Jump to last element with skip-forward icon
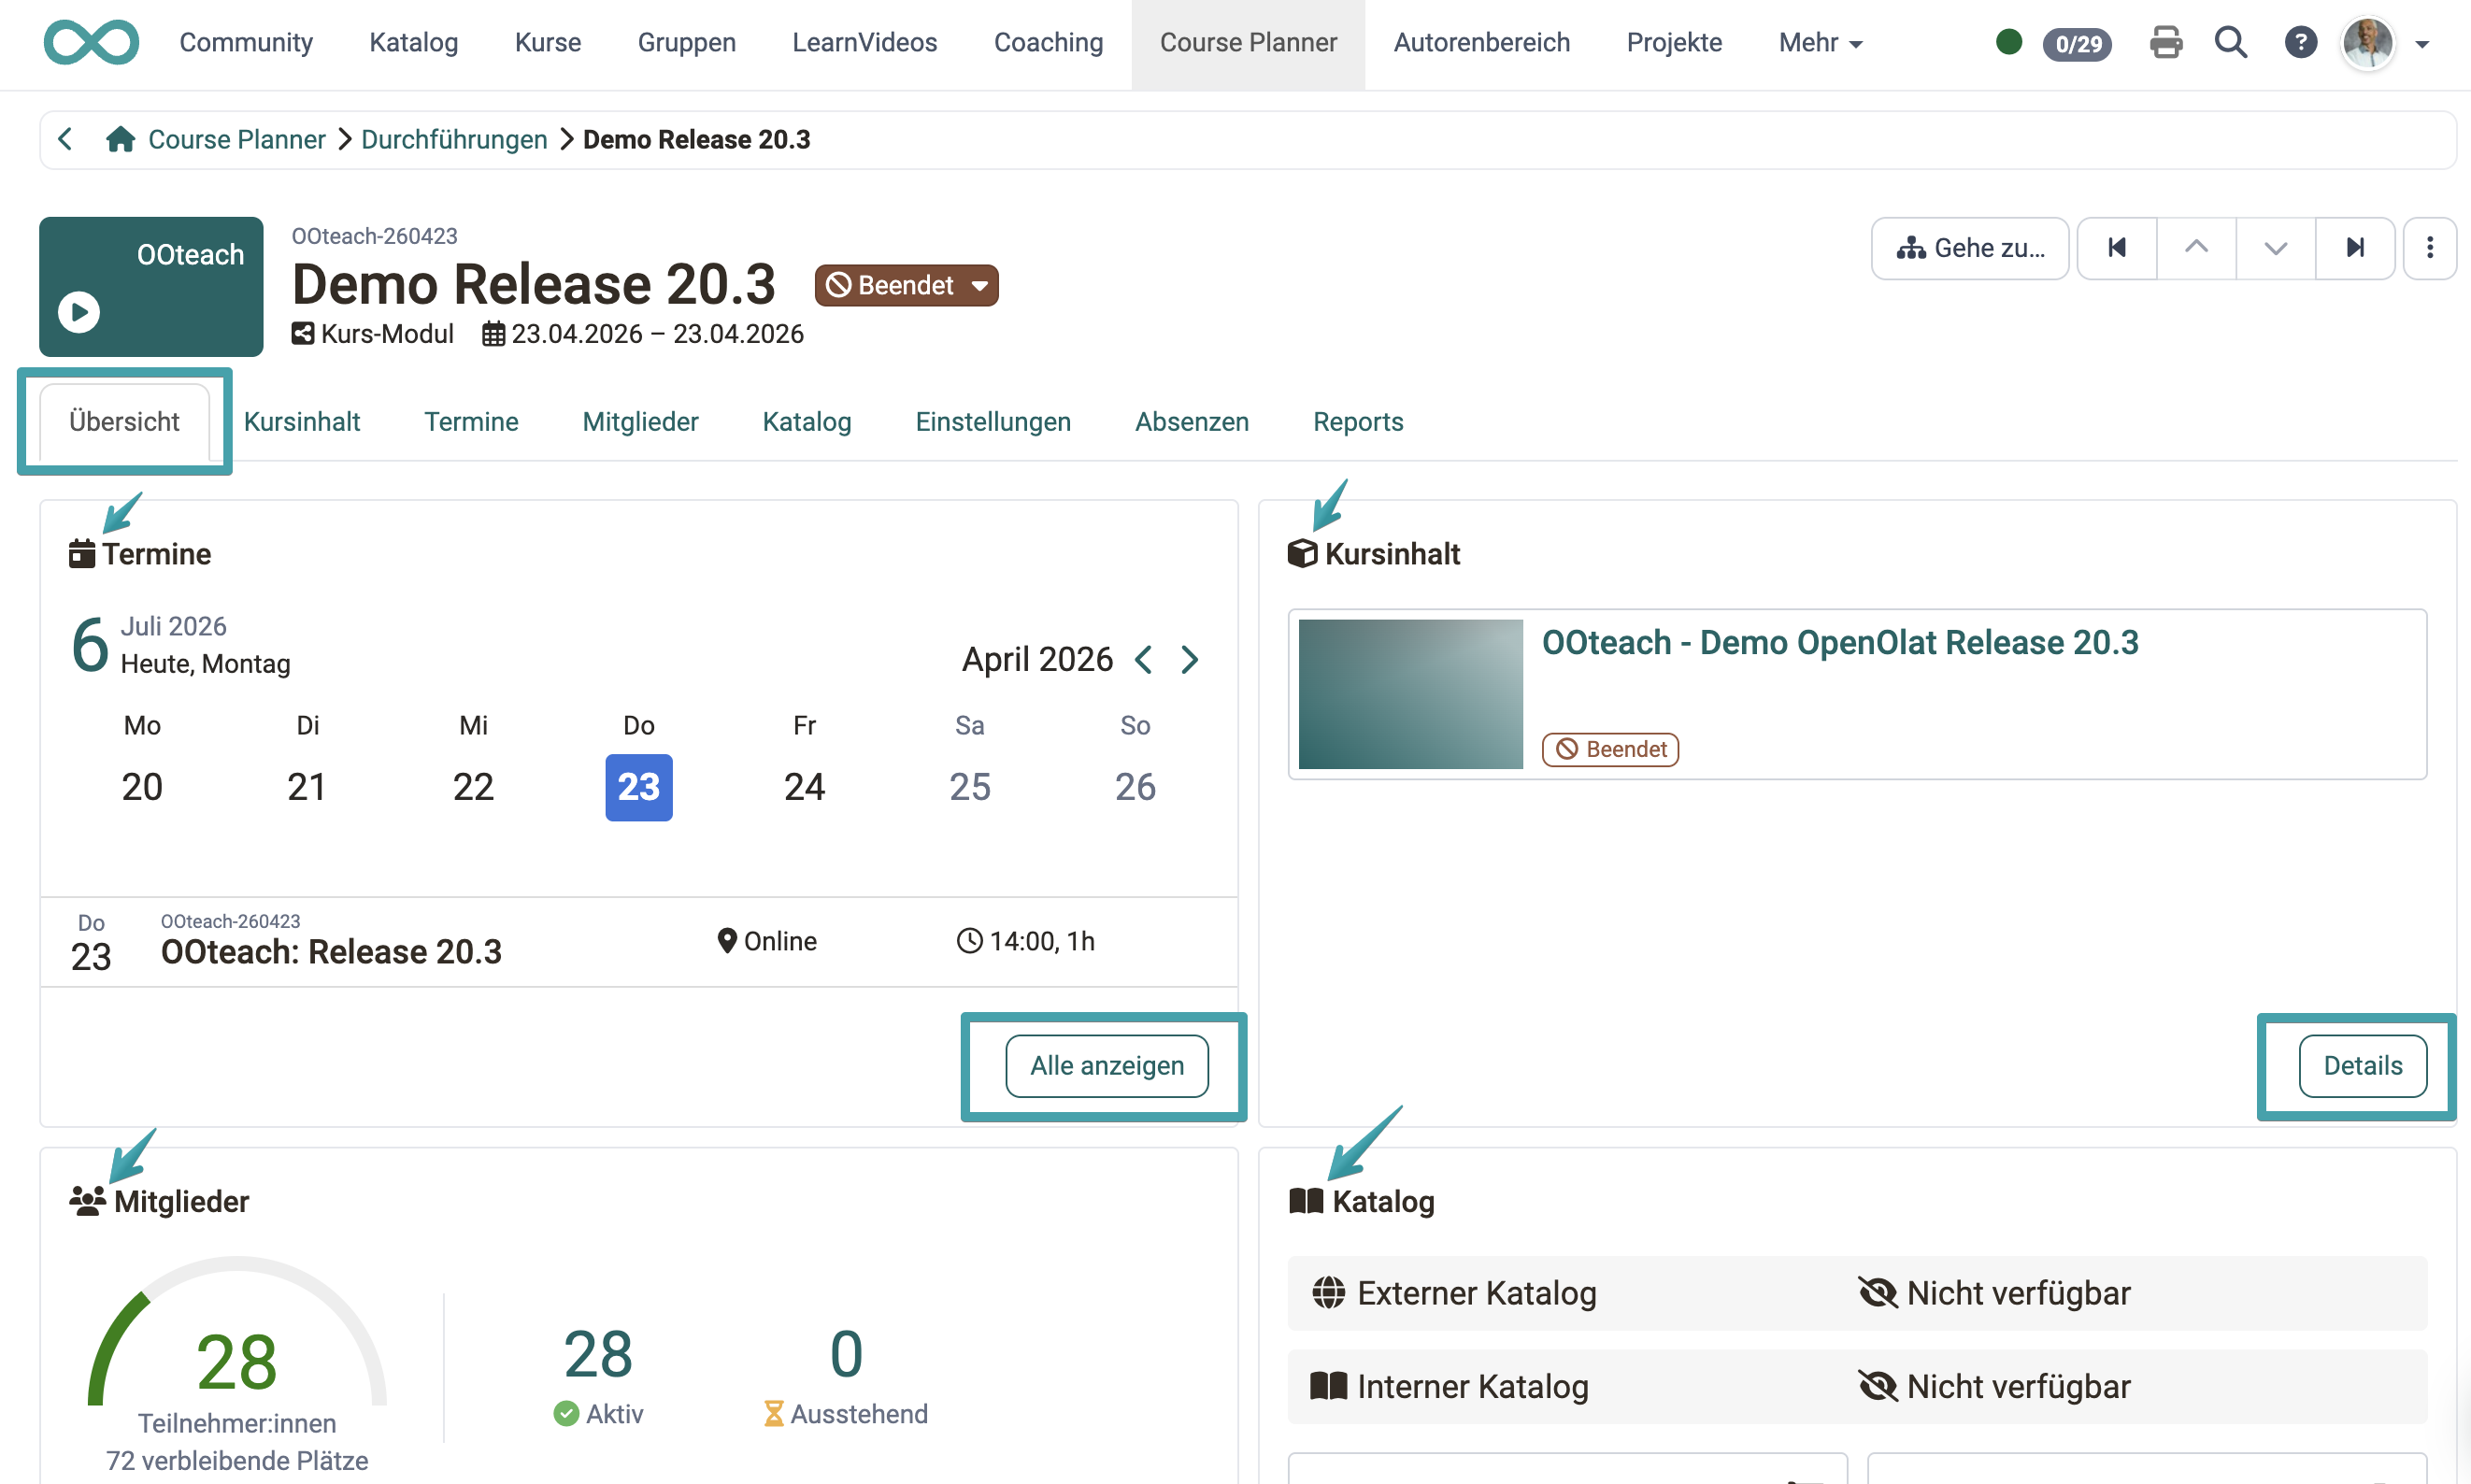The image size is (2471, 1484). click(x=2355, y=248)
